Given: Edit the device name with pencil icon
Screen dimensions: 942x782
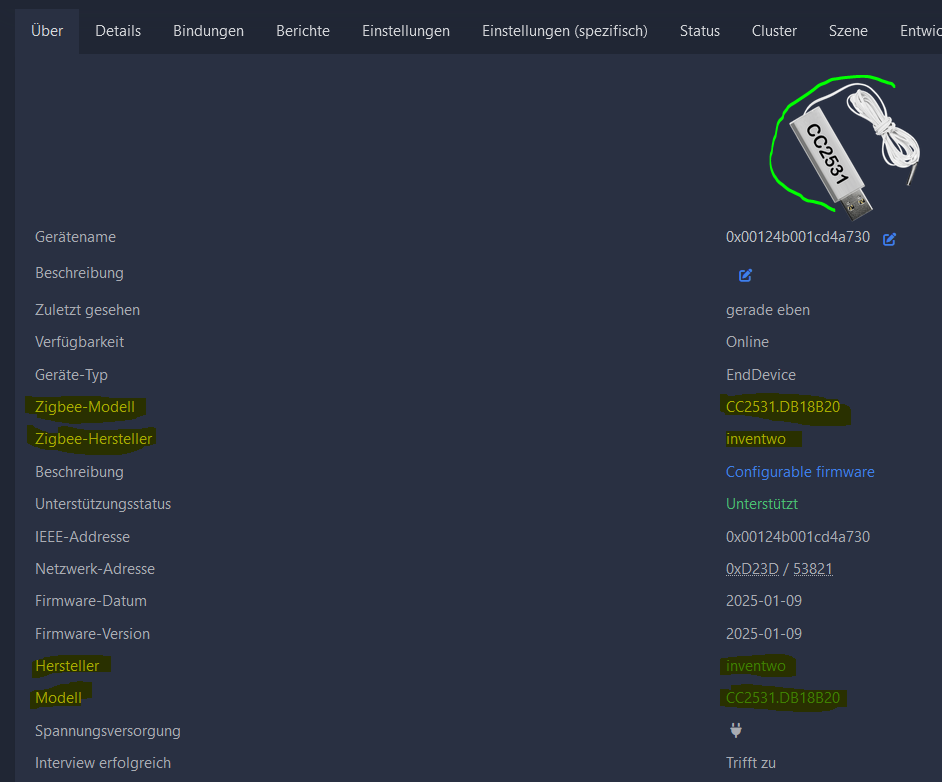Looking at the screenshot, I should [x=889, y=239].
